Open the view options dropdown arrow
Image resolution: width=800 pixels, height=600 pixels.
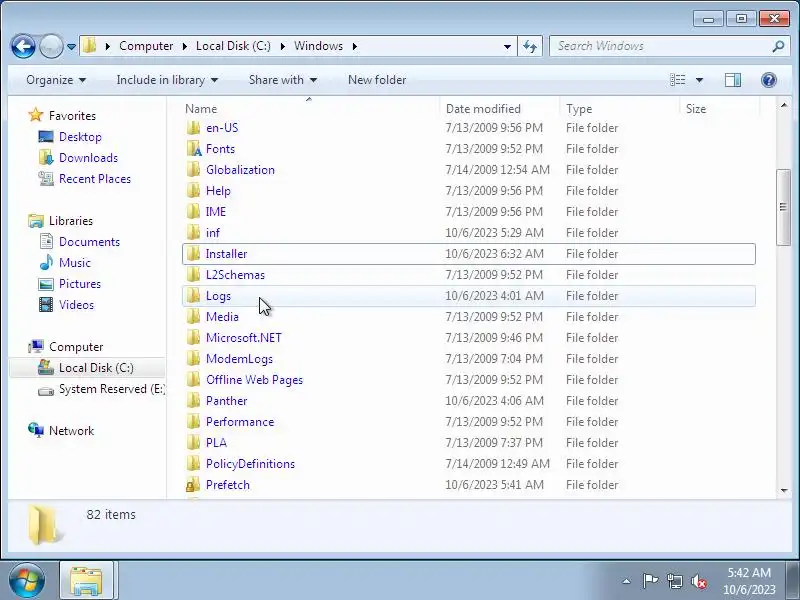699,80
